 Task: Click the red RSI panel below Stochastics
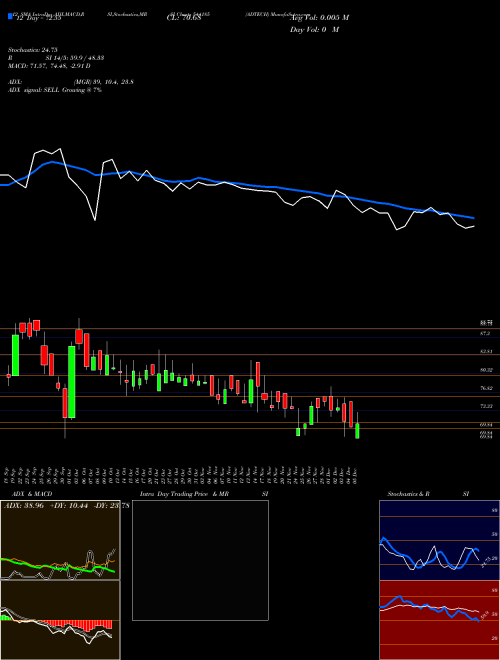[x=439, y=620]
